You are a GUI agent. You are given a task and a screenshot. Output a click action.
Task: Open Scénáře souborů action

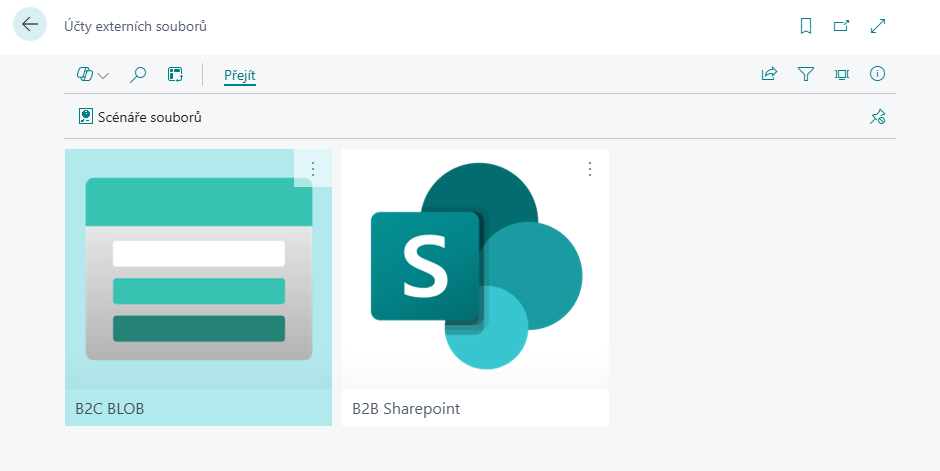click(x=140, y=117)
